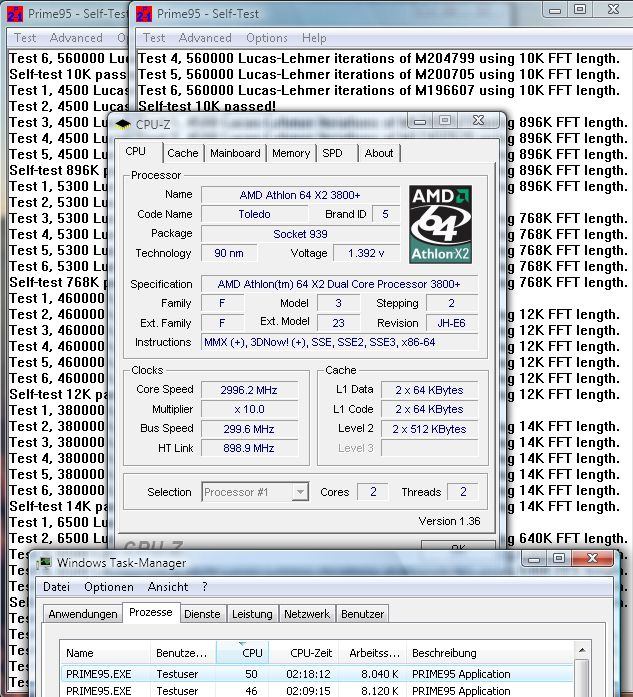The image size is (633, 697).
Task: Click the HT Link value 898.9 MHz
Action: [249, 448]
